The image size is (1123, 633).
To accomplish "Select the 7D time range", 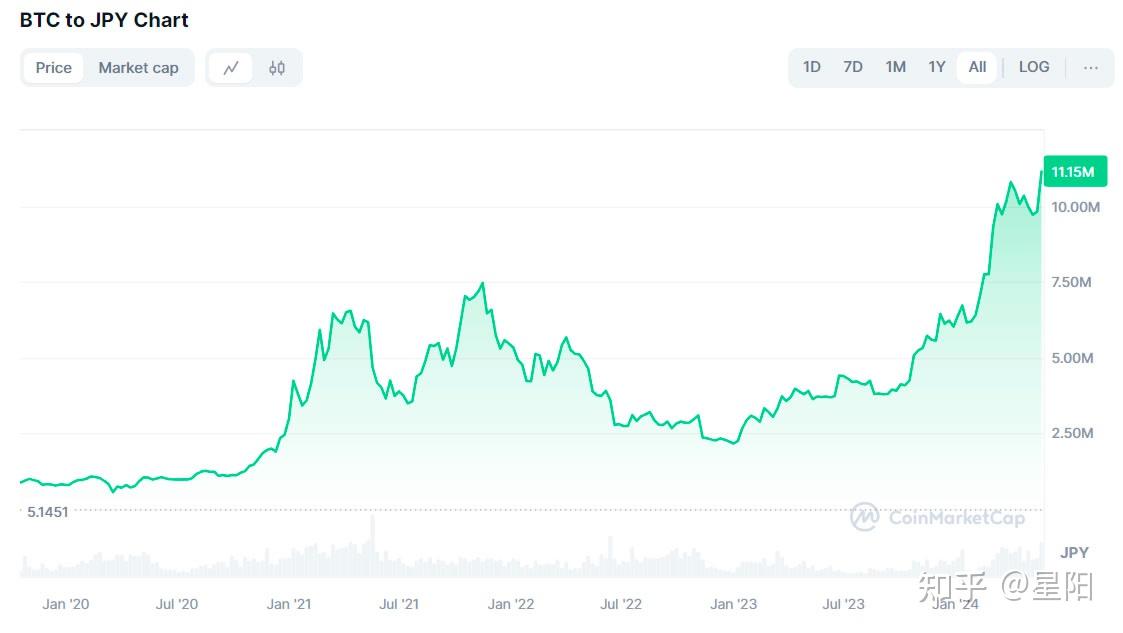I will [x=853, y=66].
